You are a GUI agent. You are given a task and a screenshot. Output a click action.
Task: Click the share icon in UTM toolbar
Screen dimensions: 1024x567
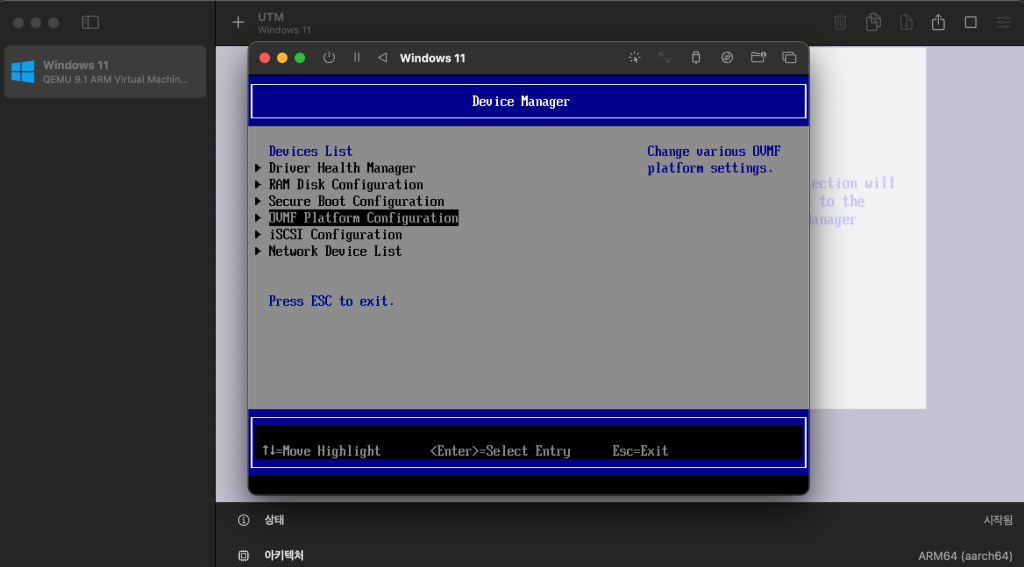pos(938,22)
